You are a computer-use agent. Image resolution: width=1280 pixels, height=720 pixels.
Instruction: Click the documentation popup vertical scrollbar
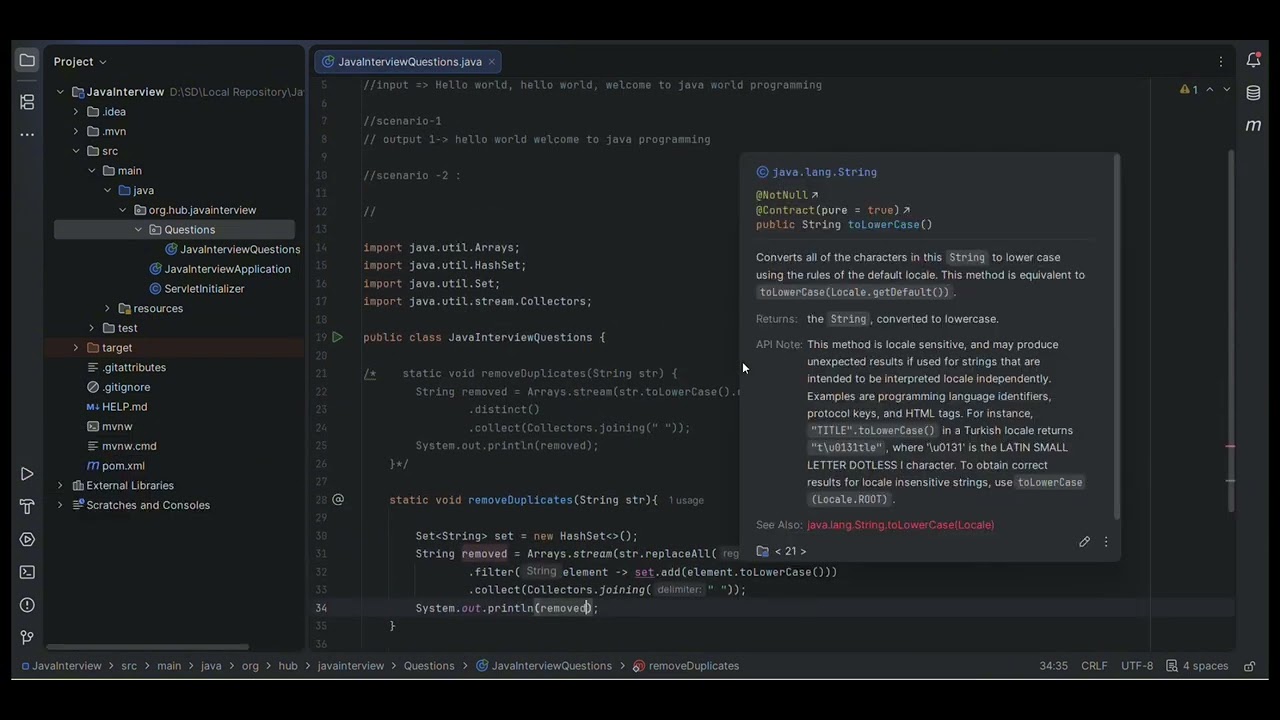click(1118, 338)
